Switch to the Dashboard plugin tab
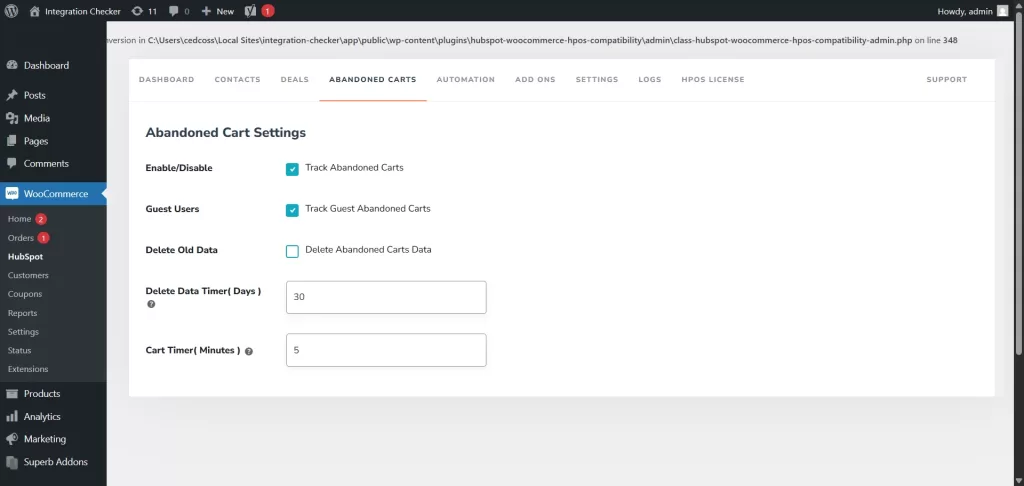1024x486 pixels. (167, 80)
